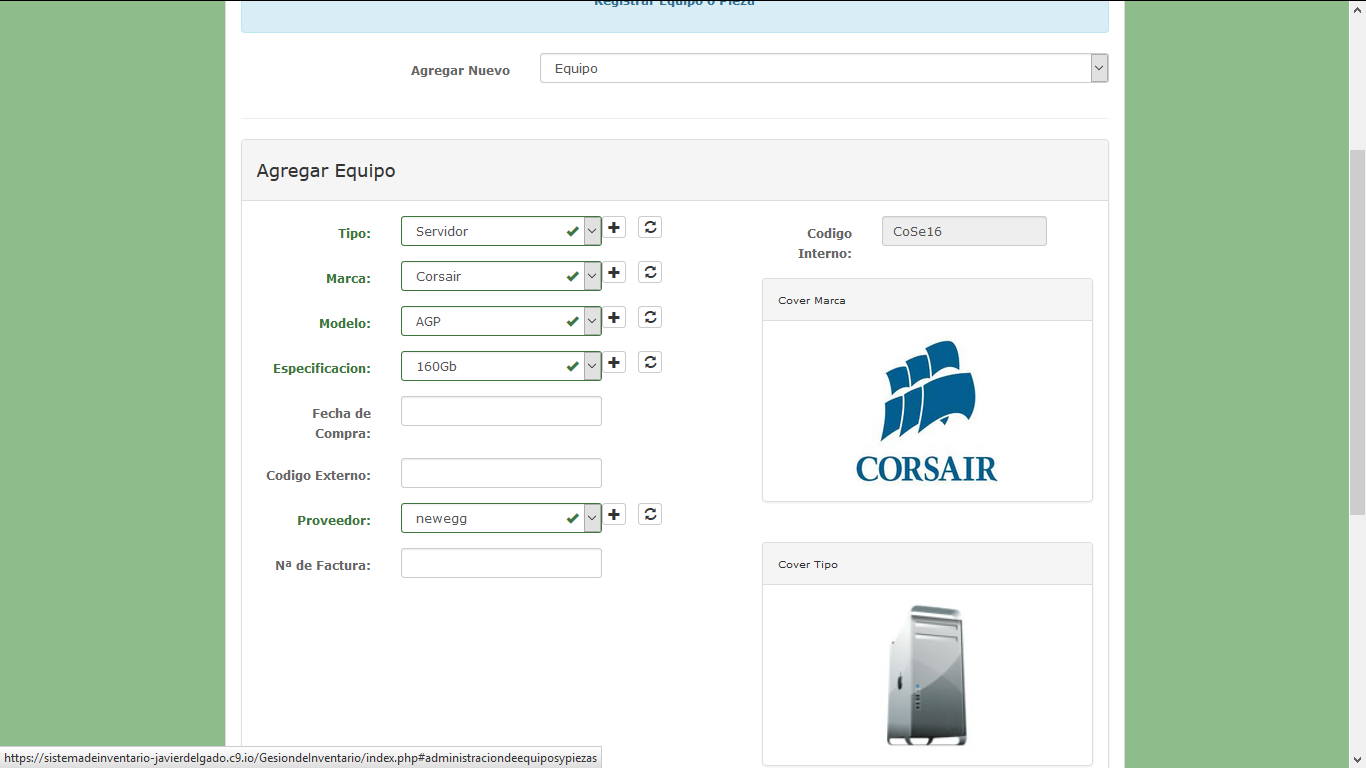The width and height of the screenshot is (1366, 768).
Task: Refresh the Modelo list
Action: point(650,317)
